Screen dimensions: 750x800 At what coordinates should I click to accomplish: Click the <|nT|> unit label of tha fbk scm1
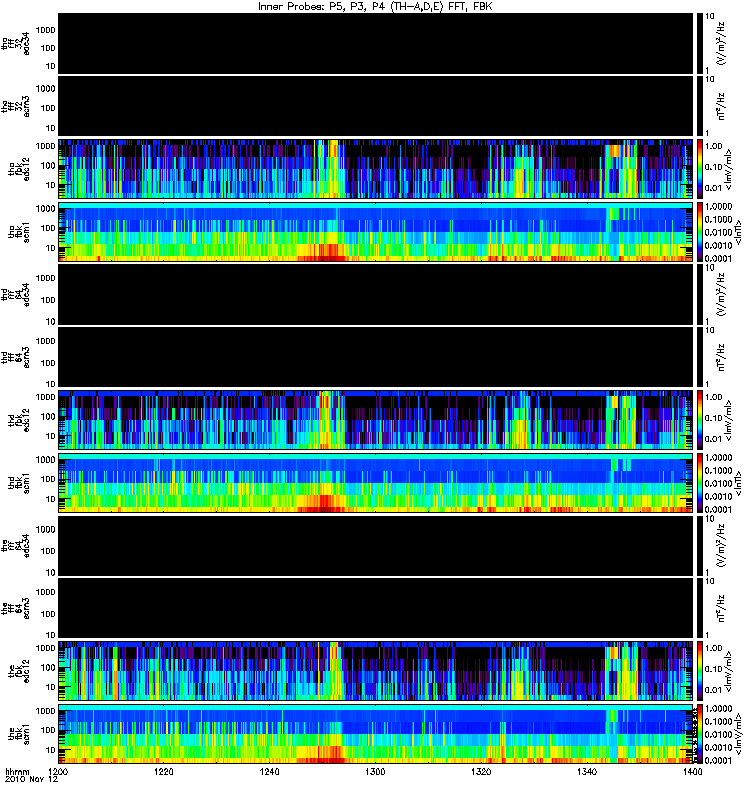pyautogui.click(x=738, y=232)
